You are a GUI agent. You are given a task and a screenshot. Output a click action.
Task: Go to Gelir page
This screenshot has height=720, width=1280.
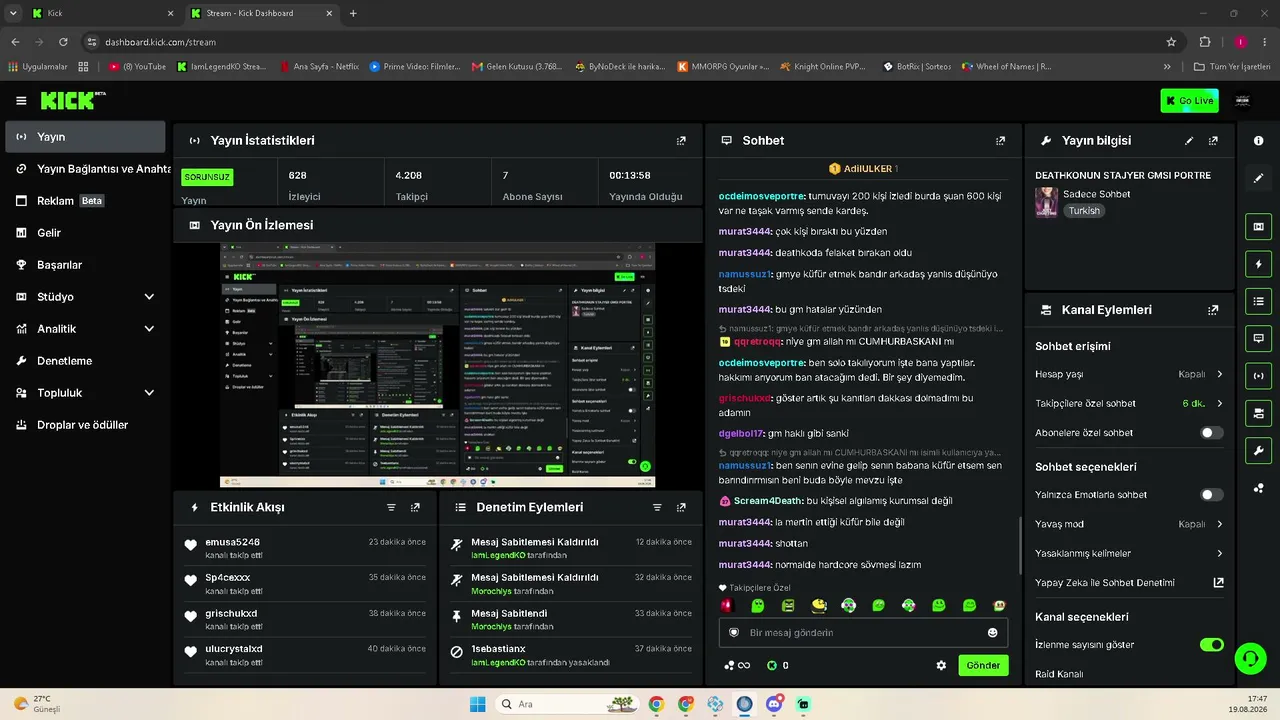point(85,233)
